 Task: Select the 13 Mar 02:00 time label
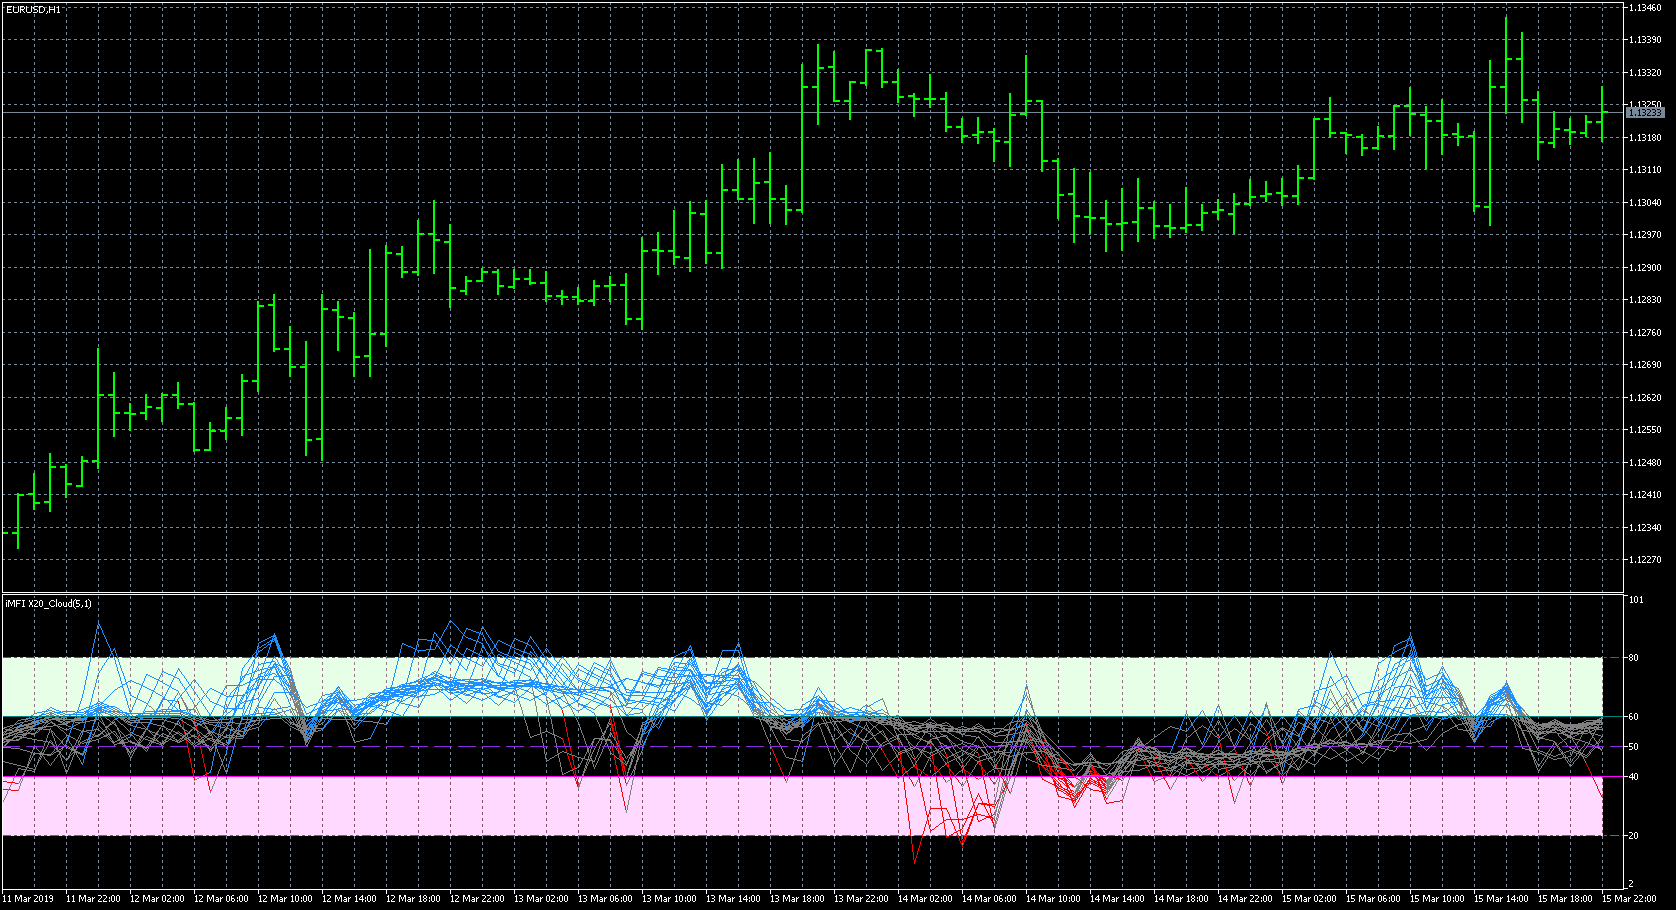544,899
